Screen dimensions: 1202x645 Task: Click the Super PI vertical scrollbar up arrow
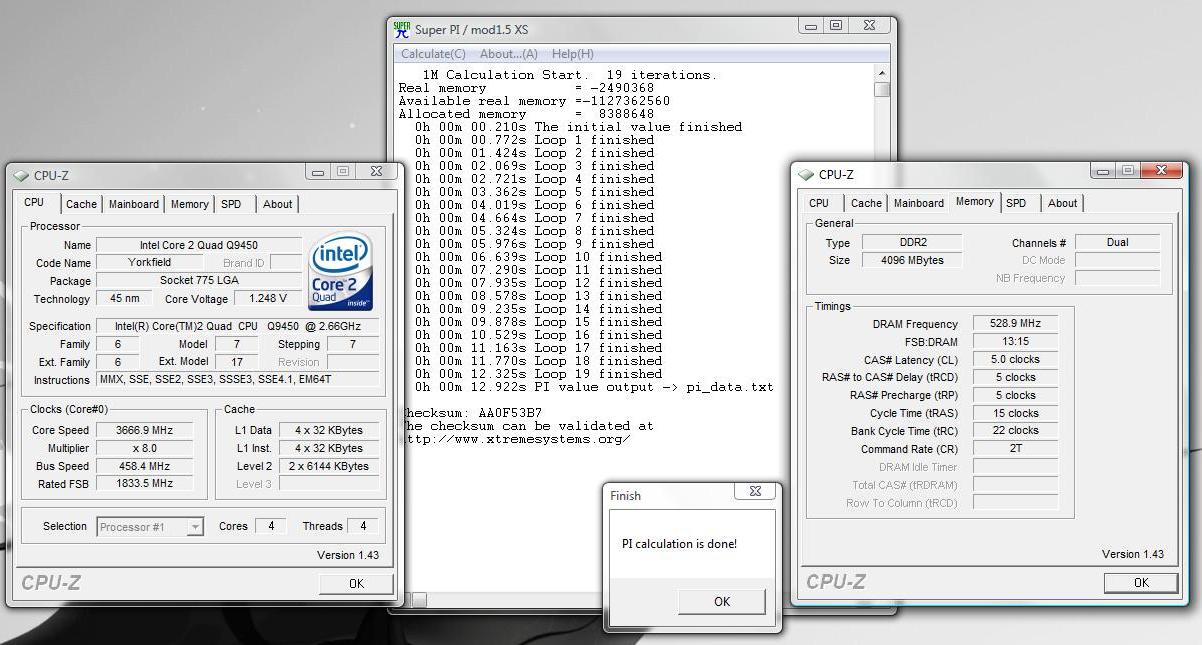pos(881,73)
